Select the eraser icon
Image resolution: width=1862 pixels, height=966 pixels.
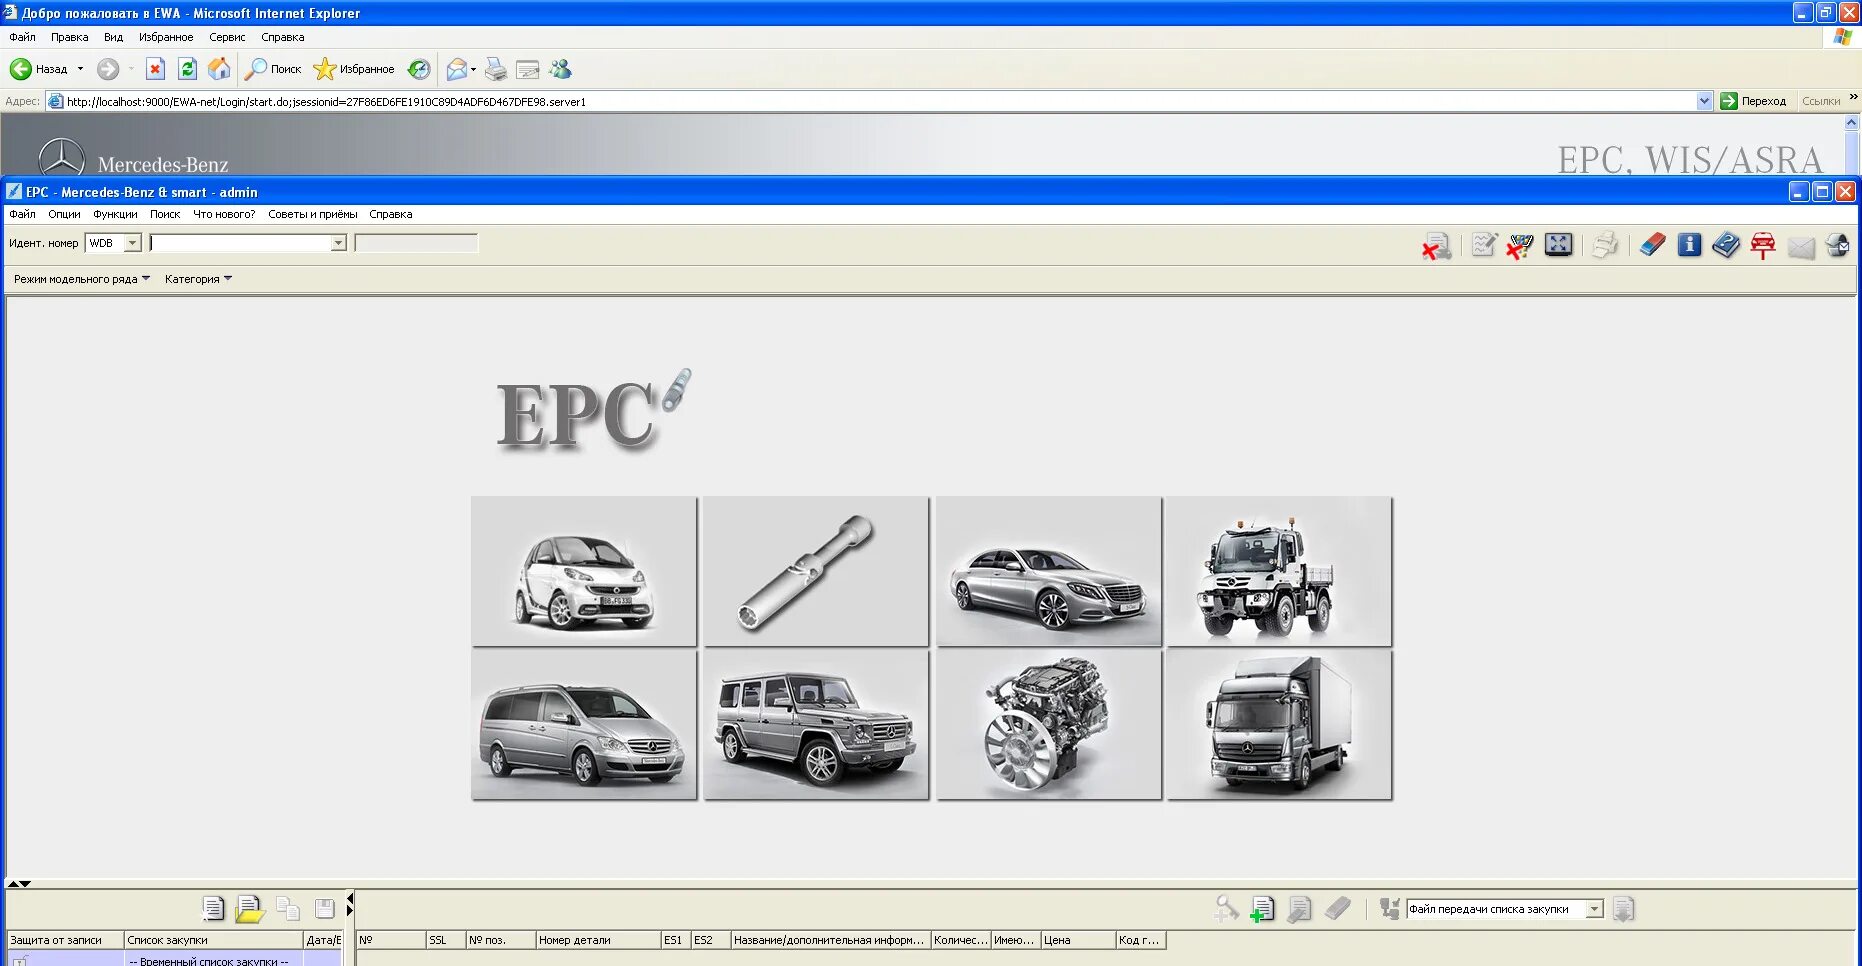1652,245
